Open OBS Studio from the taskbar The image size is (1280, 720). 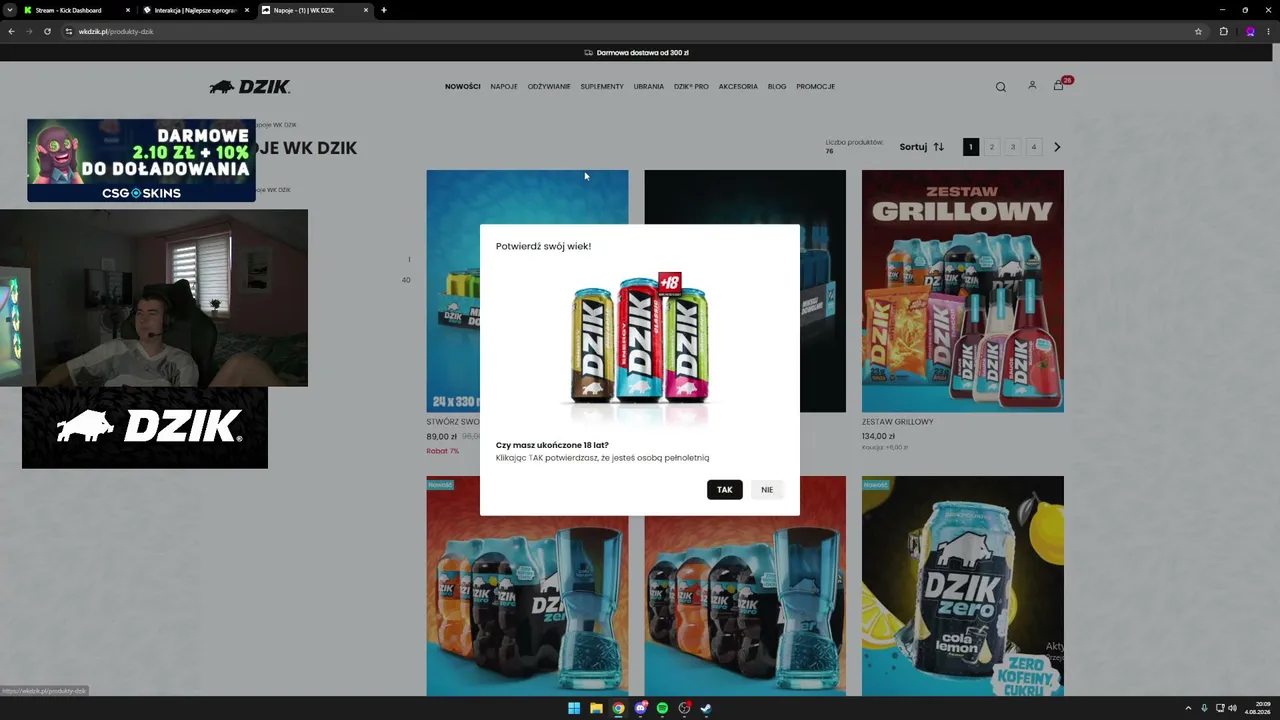pyautogui.click(x=685, y=708)
